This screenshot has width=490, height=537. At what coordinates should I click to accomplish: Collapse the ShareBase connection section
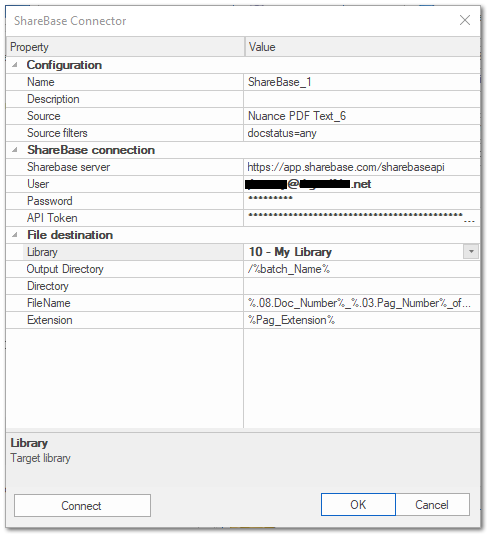coord(14,150)
